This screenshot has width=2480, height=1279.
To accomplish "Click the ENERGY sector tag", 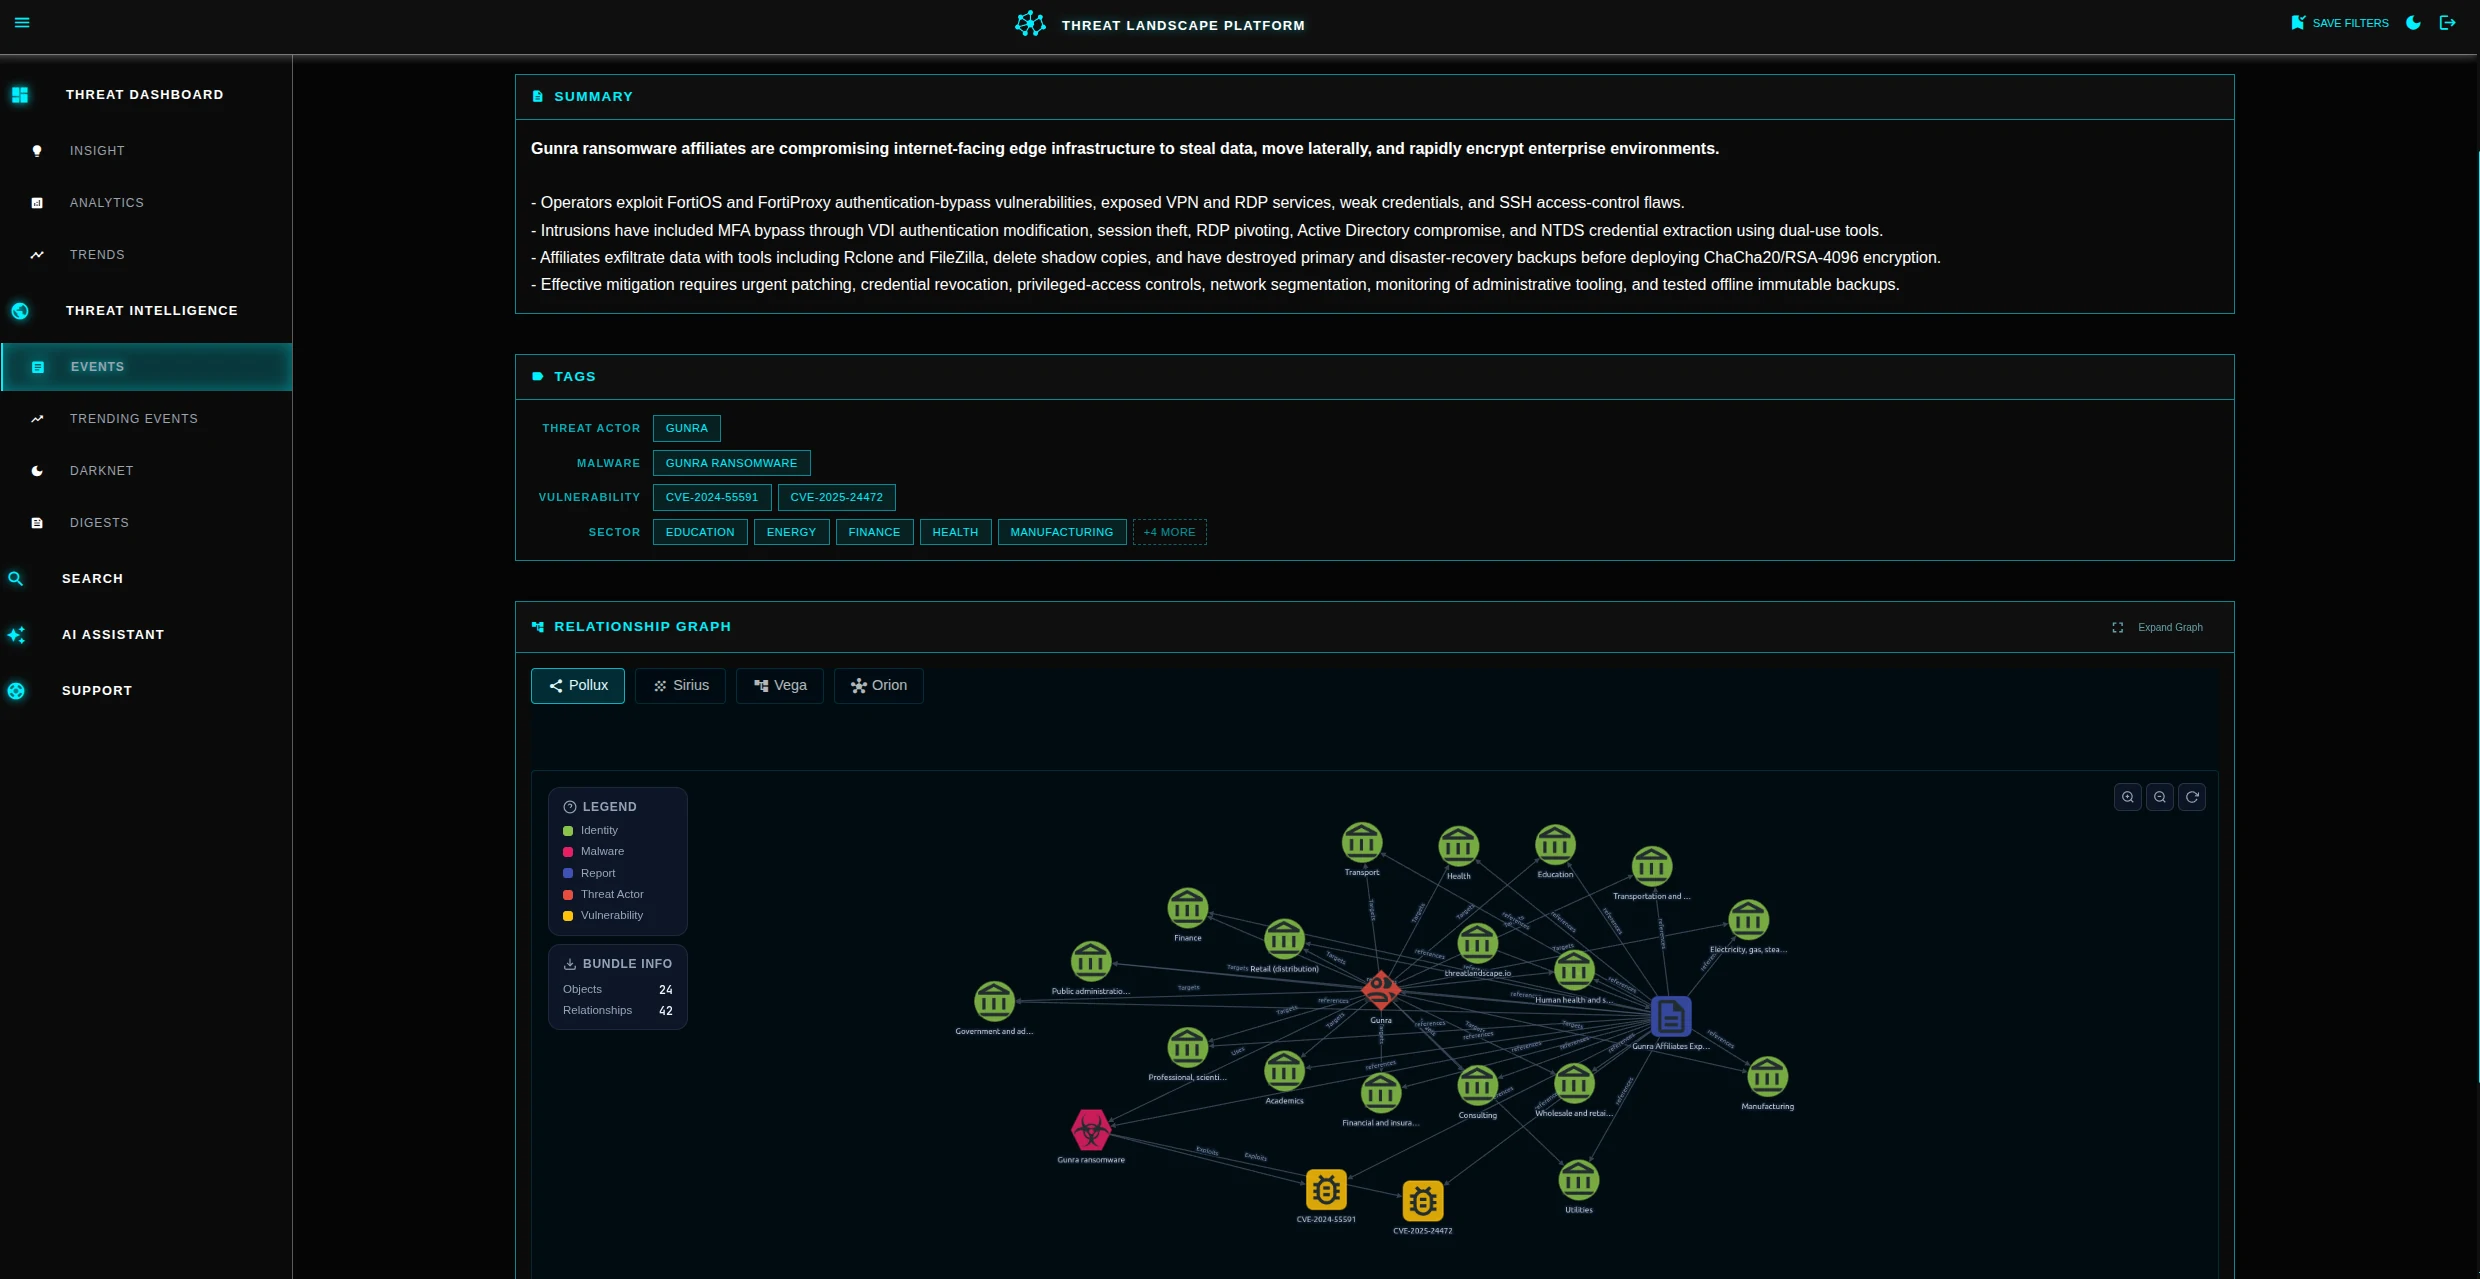I will [791, 532].
